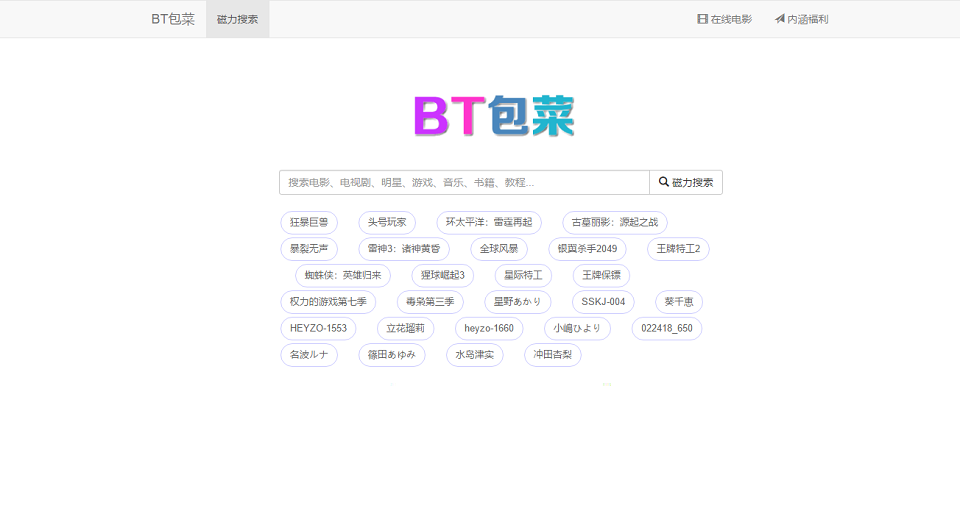Click the 蜘蛛侠：英雄归来 tag
Screen dimensions: 960x530
343,276
